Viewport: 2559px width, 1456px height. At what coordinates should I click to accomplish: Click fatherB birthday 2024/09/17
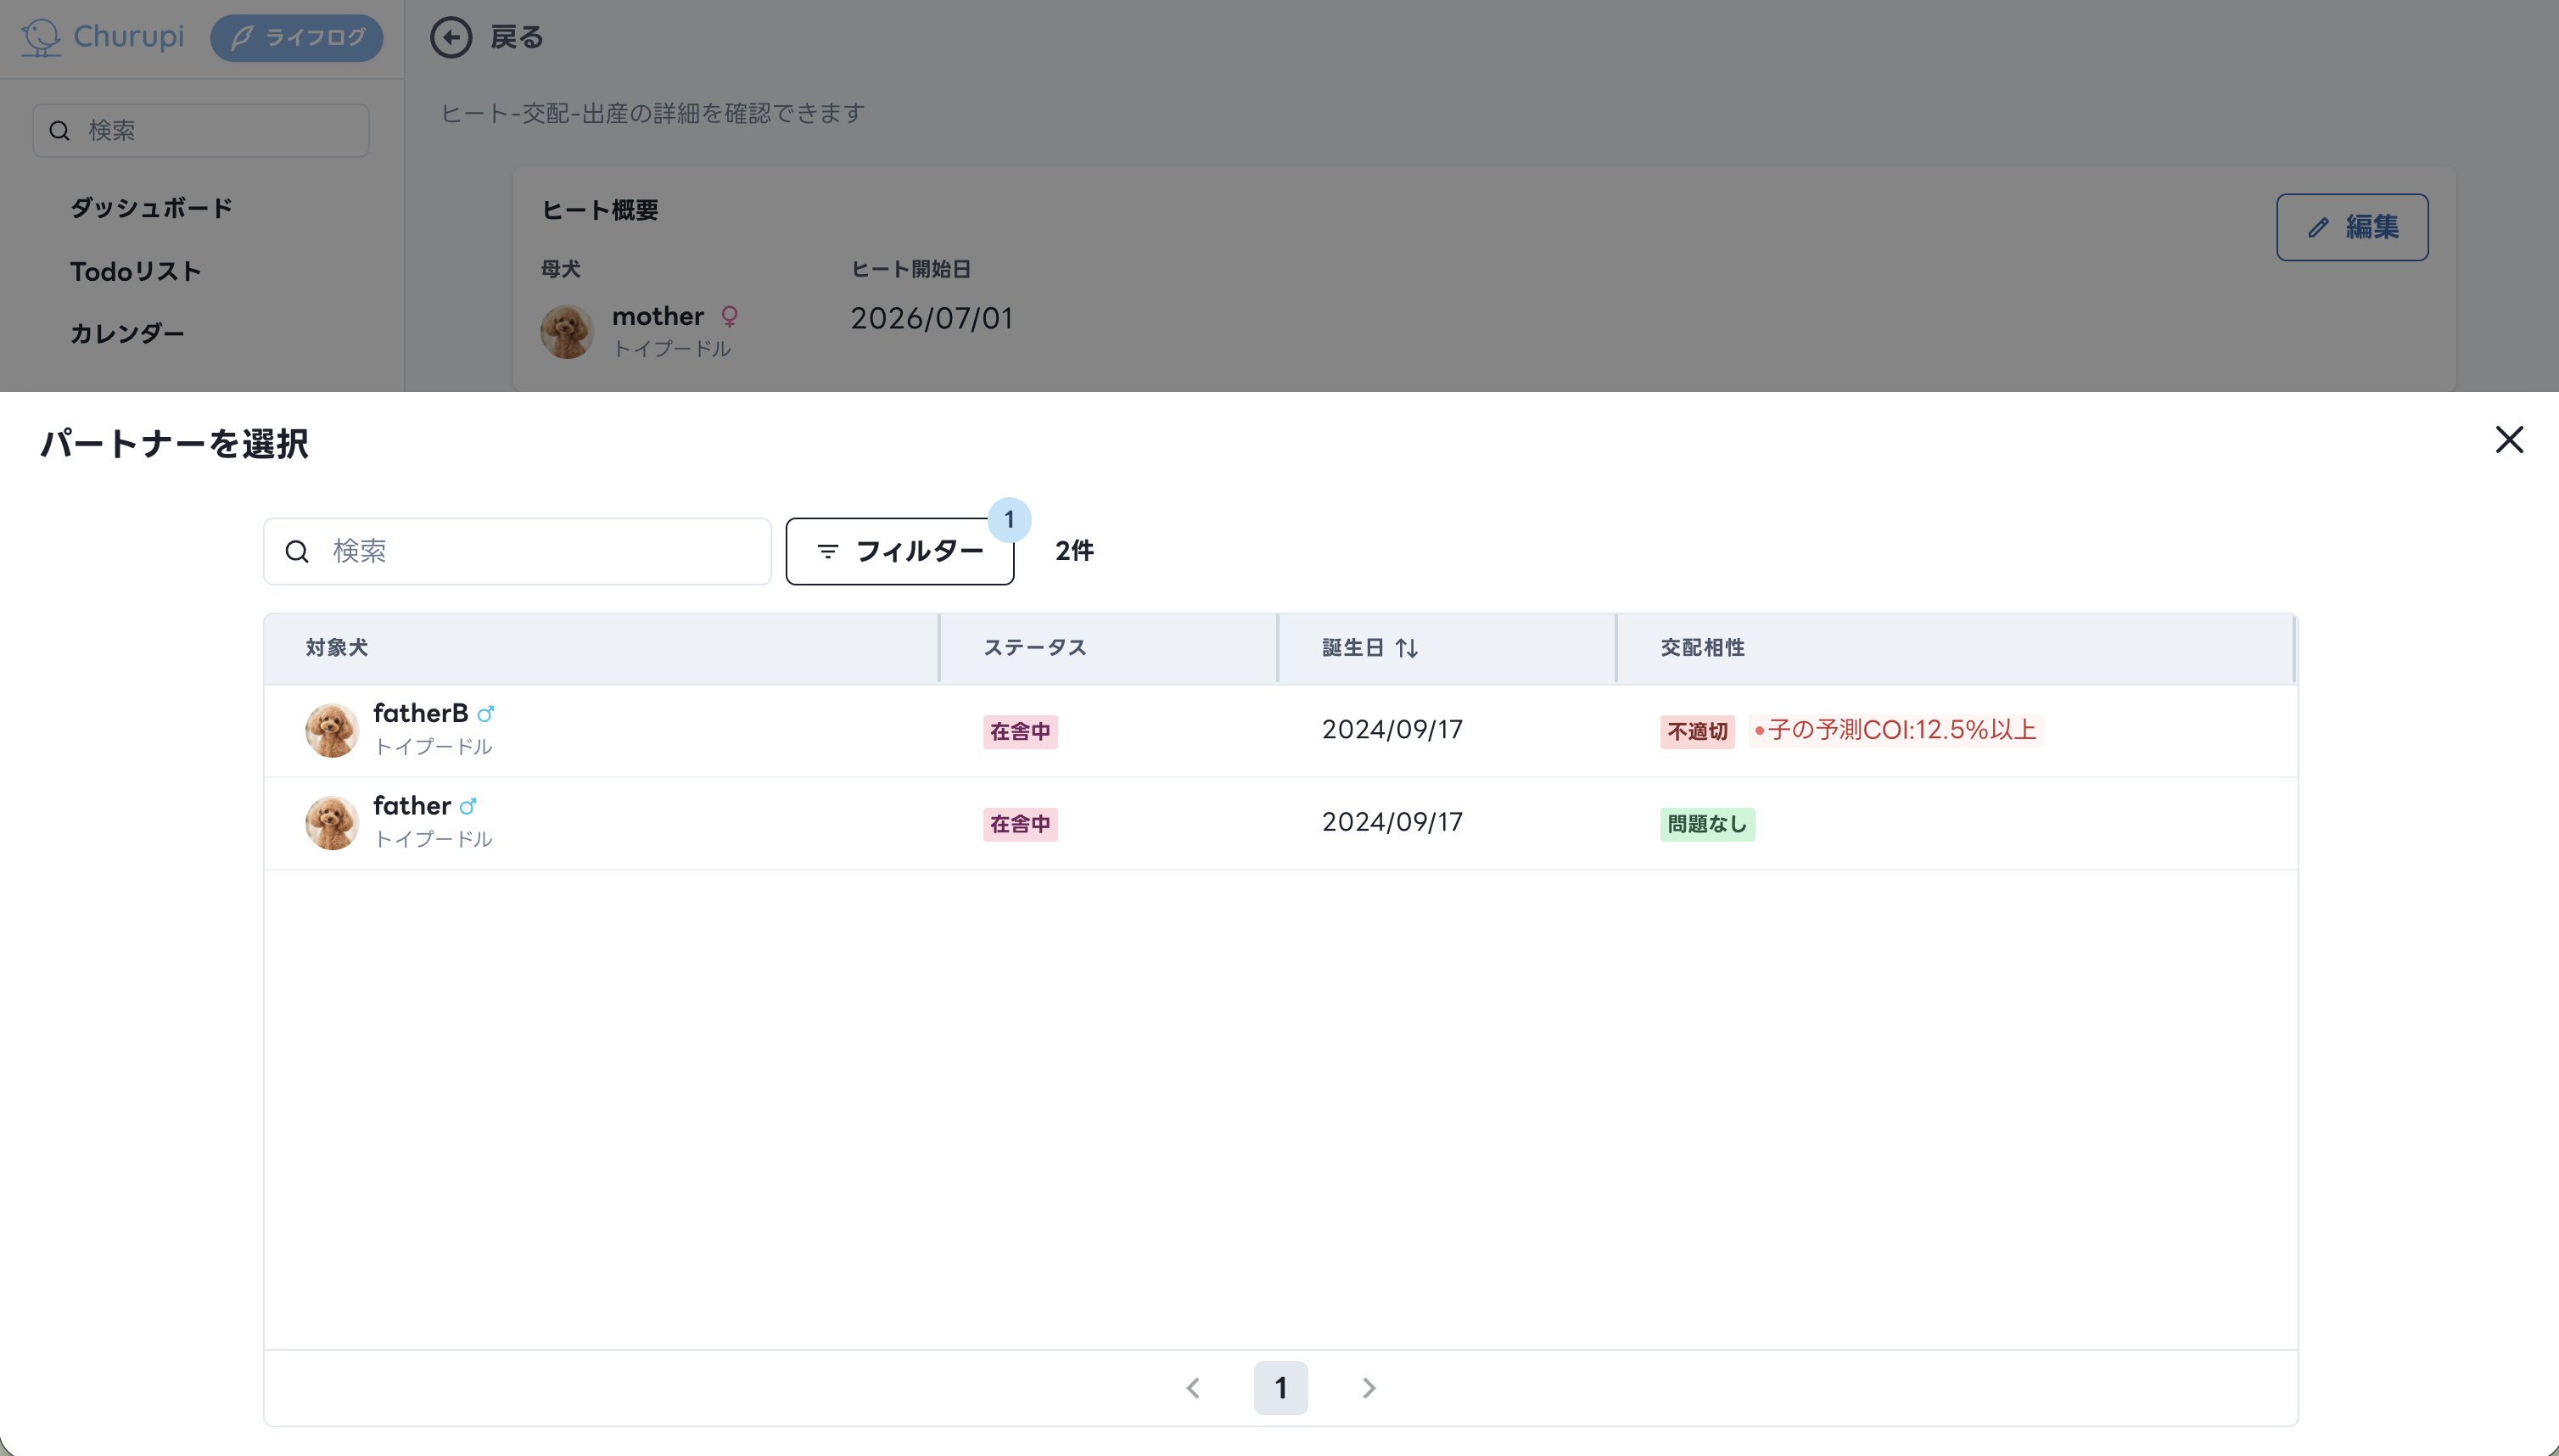click(1392, 730)
